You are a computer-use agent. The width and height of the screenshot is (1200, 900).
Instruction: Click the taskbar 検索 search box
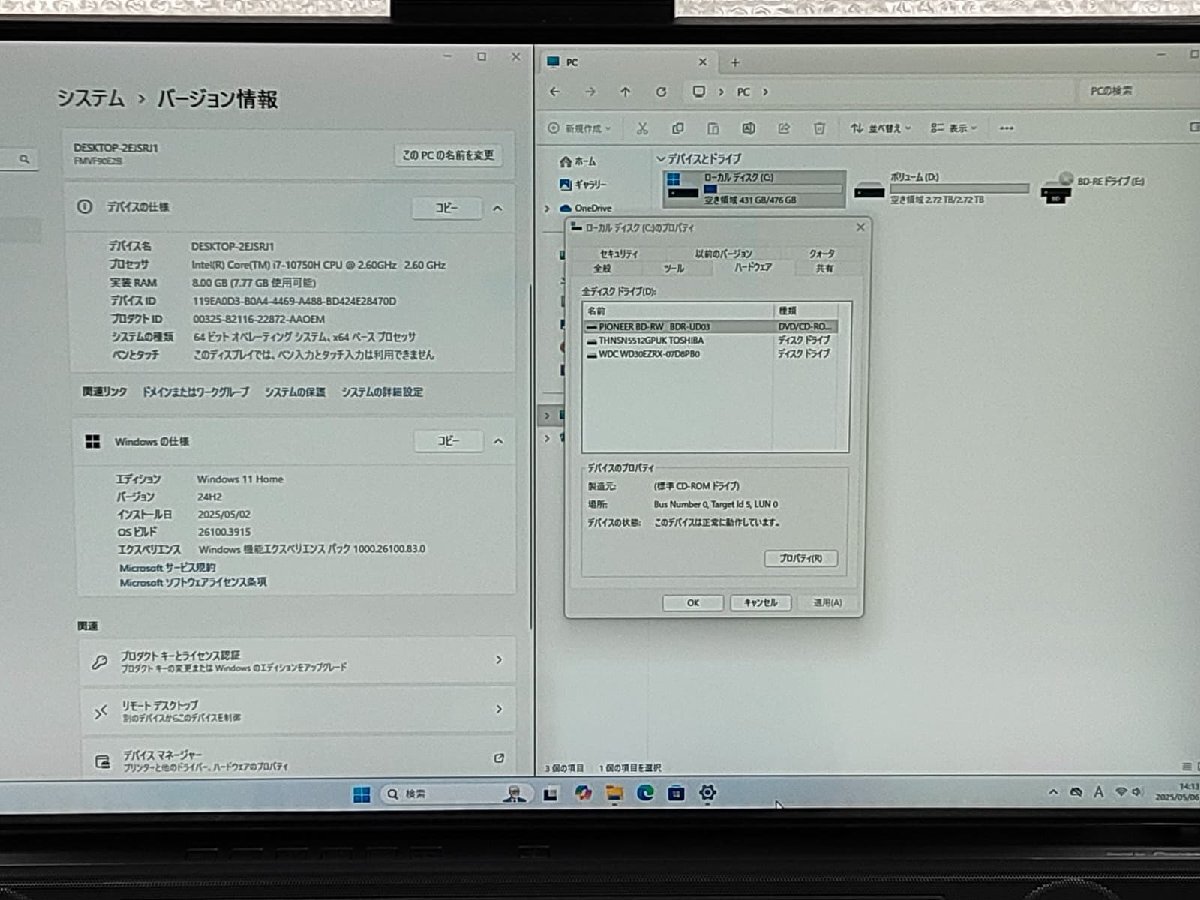[x=455, y=794]
